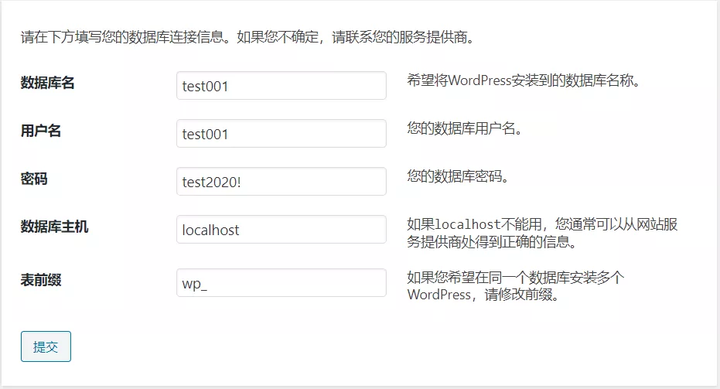The height and width of the screenshot is (389, 720).
Task: Click the 数据库主机 field with localhost
Action: [281, 229]
